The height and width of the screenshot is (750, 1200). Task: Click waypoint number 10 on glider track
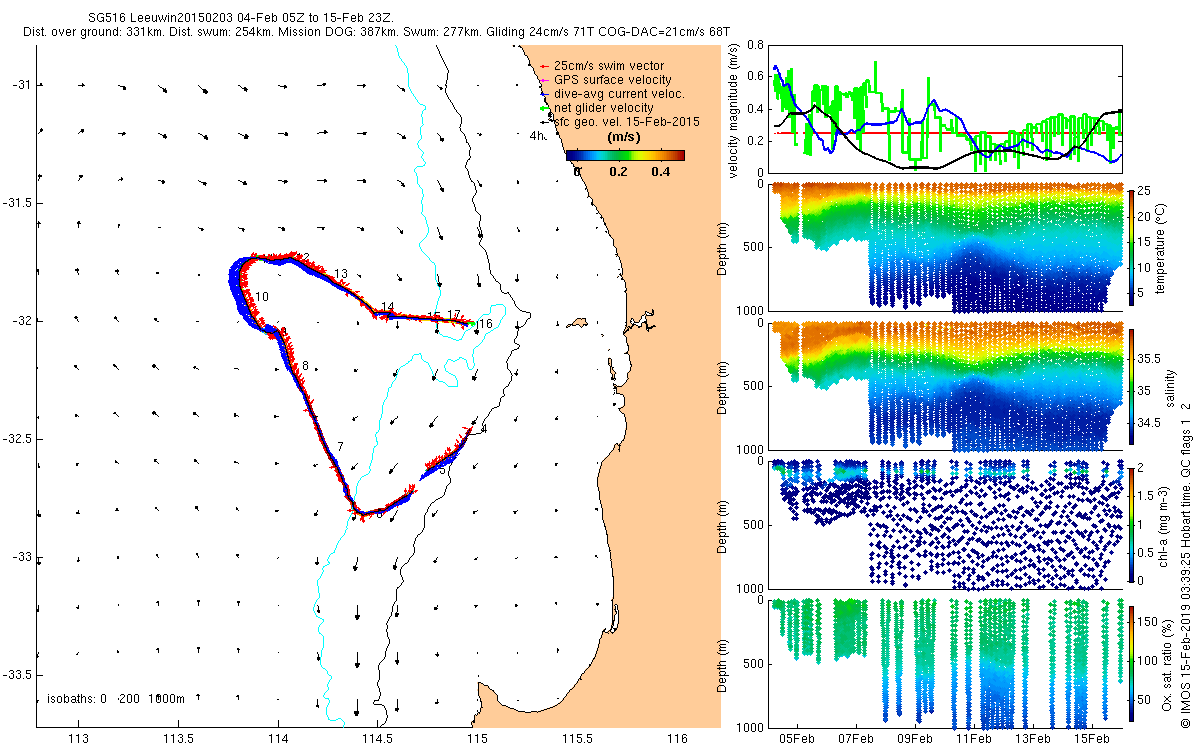262,297
